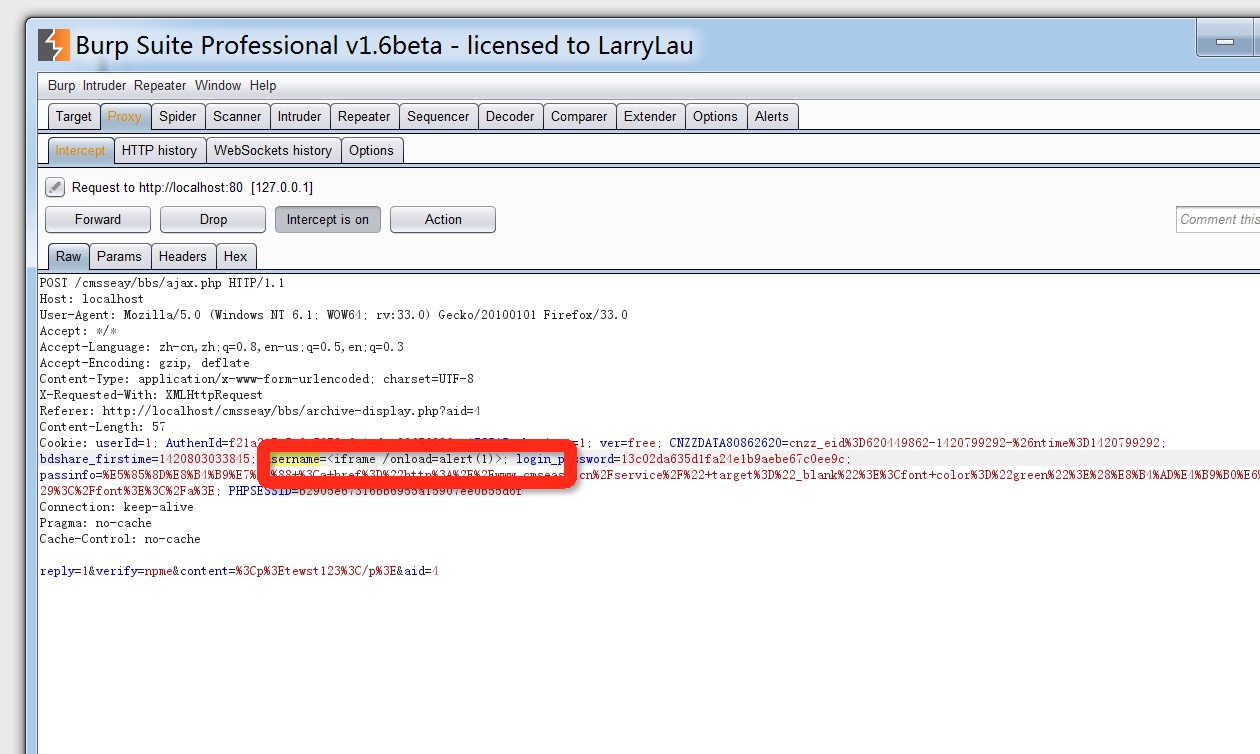The image size is (1260, 754).
Task: Click the Accept-Encoding: gzip, deflate line
Action: tap(144, 363)
